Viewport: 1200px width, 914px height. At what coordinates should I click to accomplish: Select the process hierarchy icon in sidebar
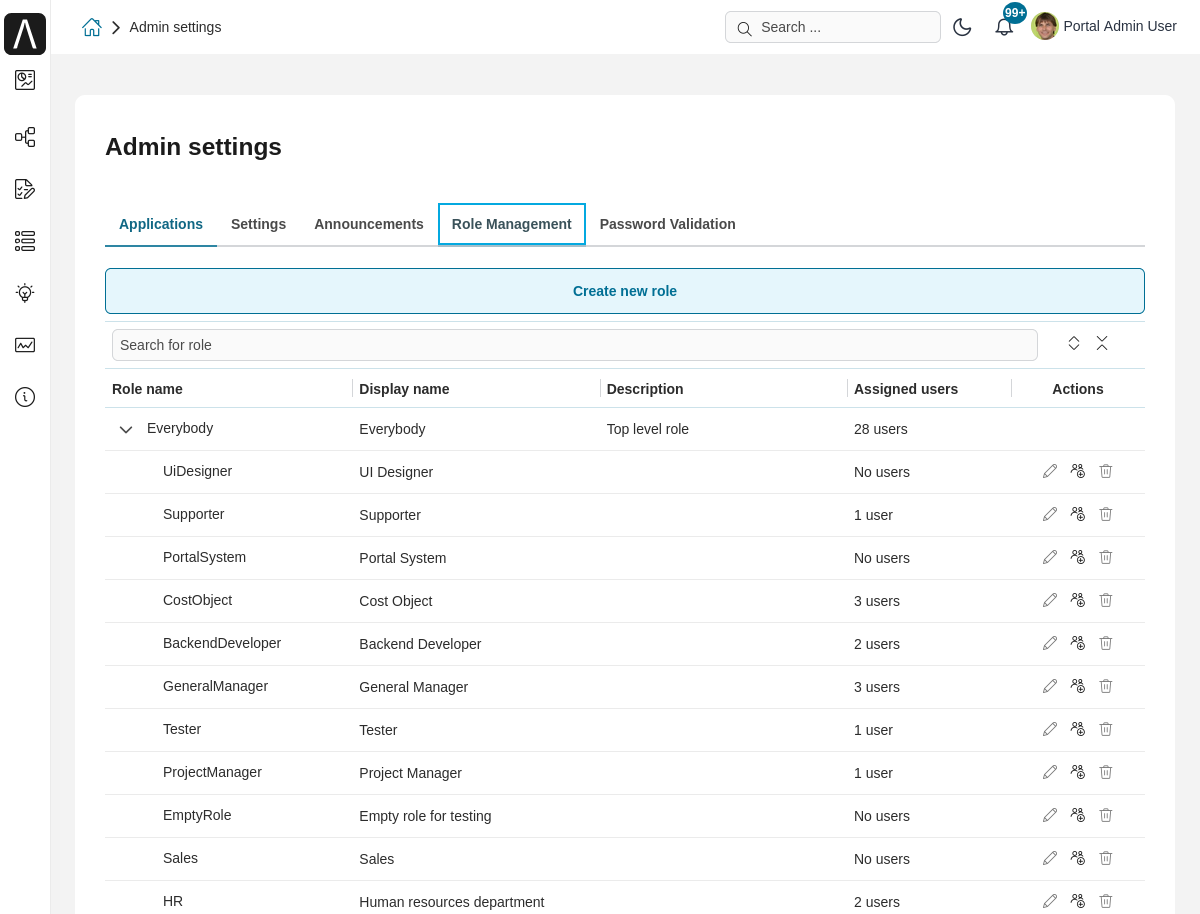[25, 137]
